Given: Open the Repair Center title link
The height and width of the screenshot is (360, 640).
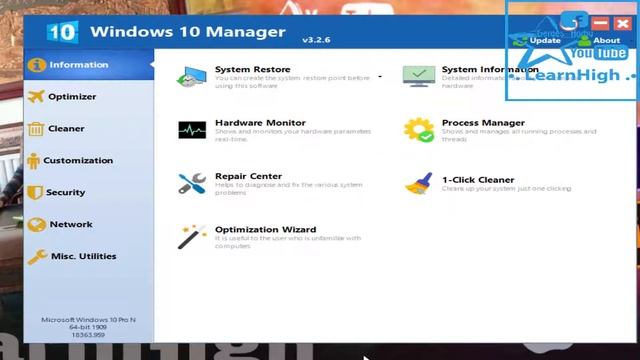Looking at the screenshot, I should pyautogui.click(x=249, y=176).
